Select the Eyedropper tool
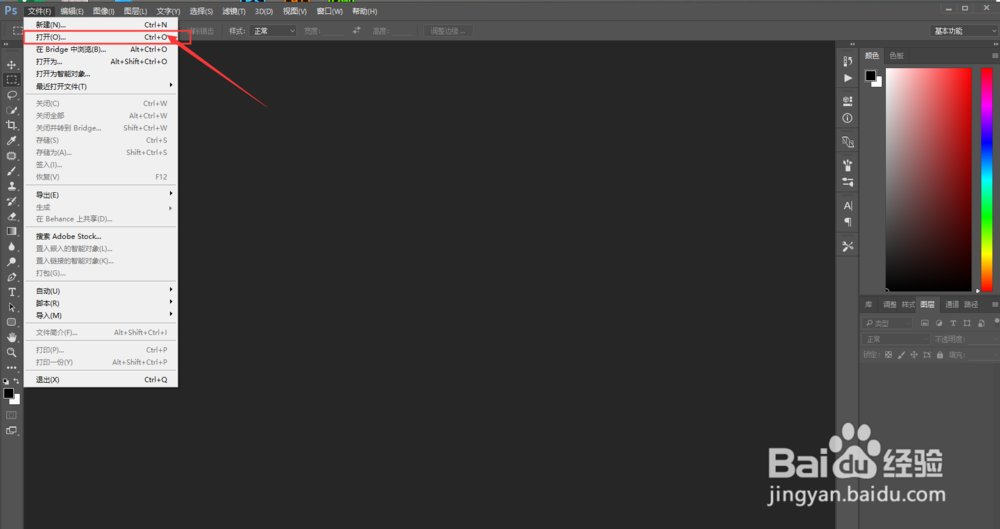The image size is (1000, 529). pos(11,140)
